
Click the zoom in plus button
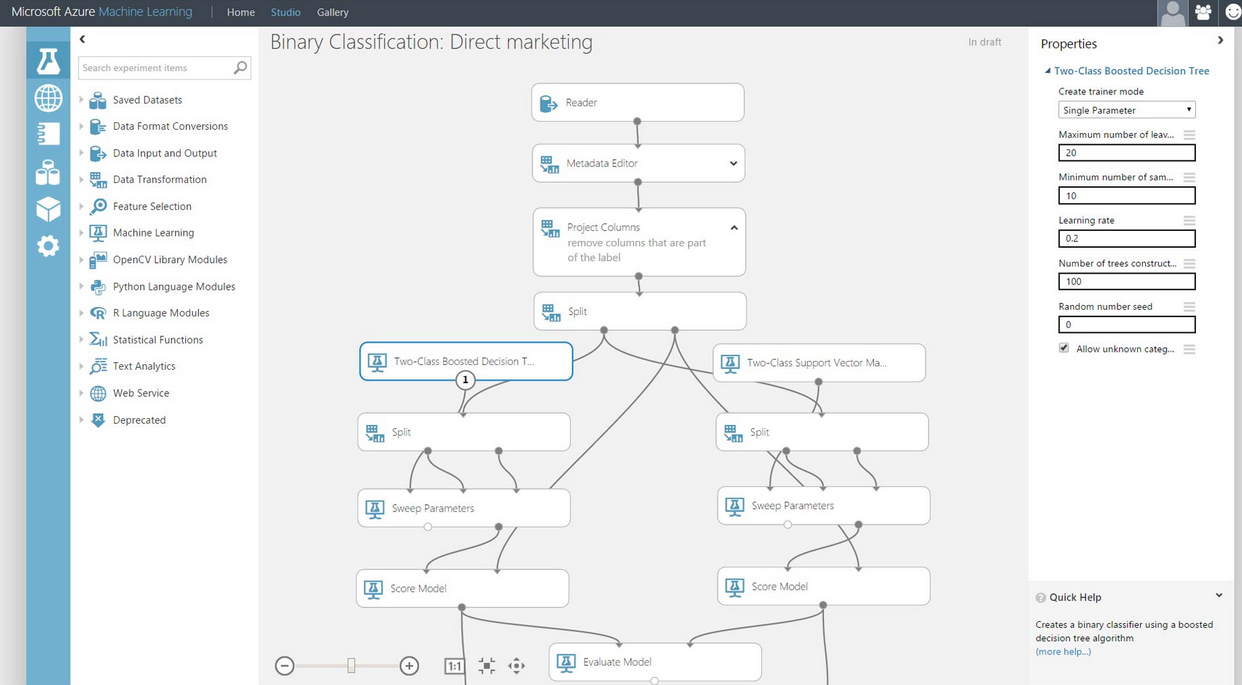409,666
